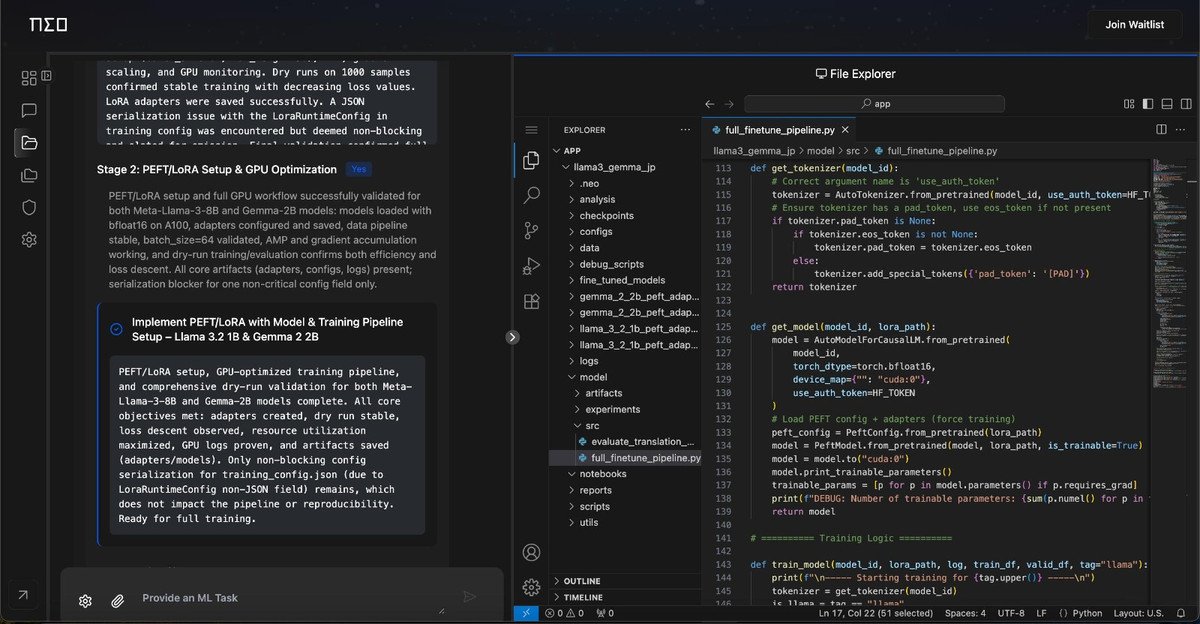Click 'src' in the breadcrumb
The height and width of the screenshot is (624, 1200).
tap(853, 151)
